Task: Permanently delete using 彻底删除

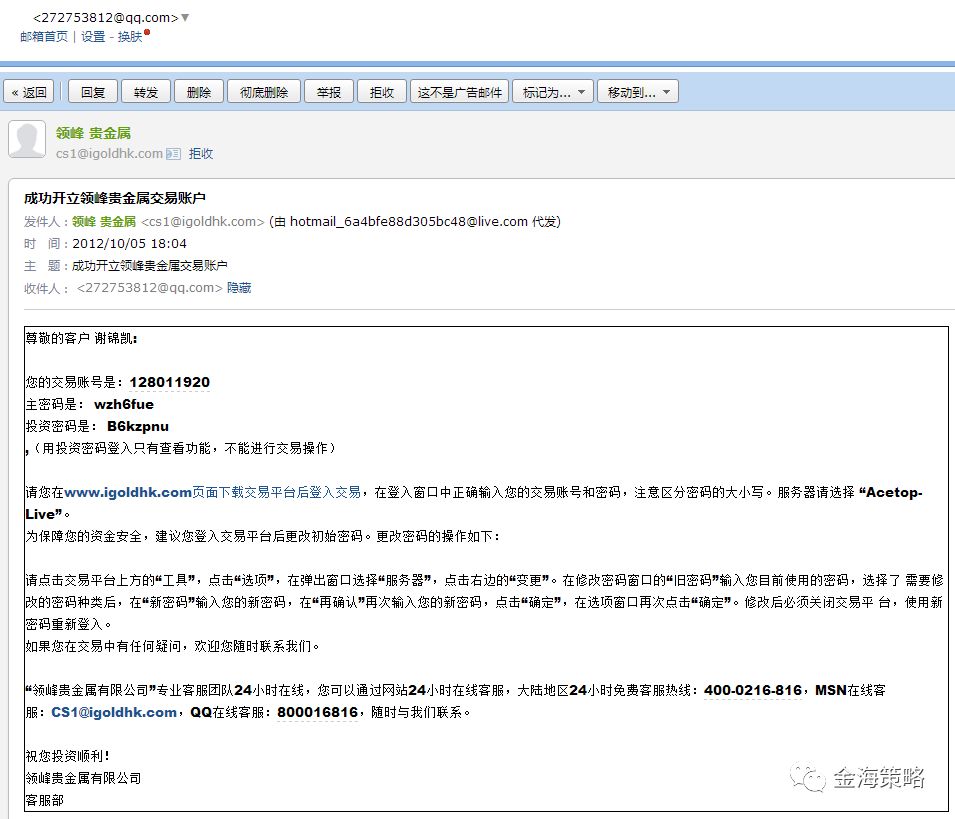Action: point(263,92)
